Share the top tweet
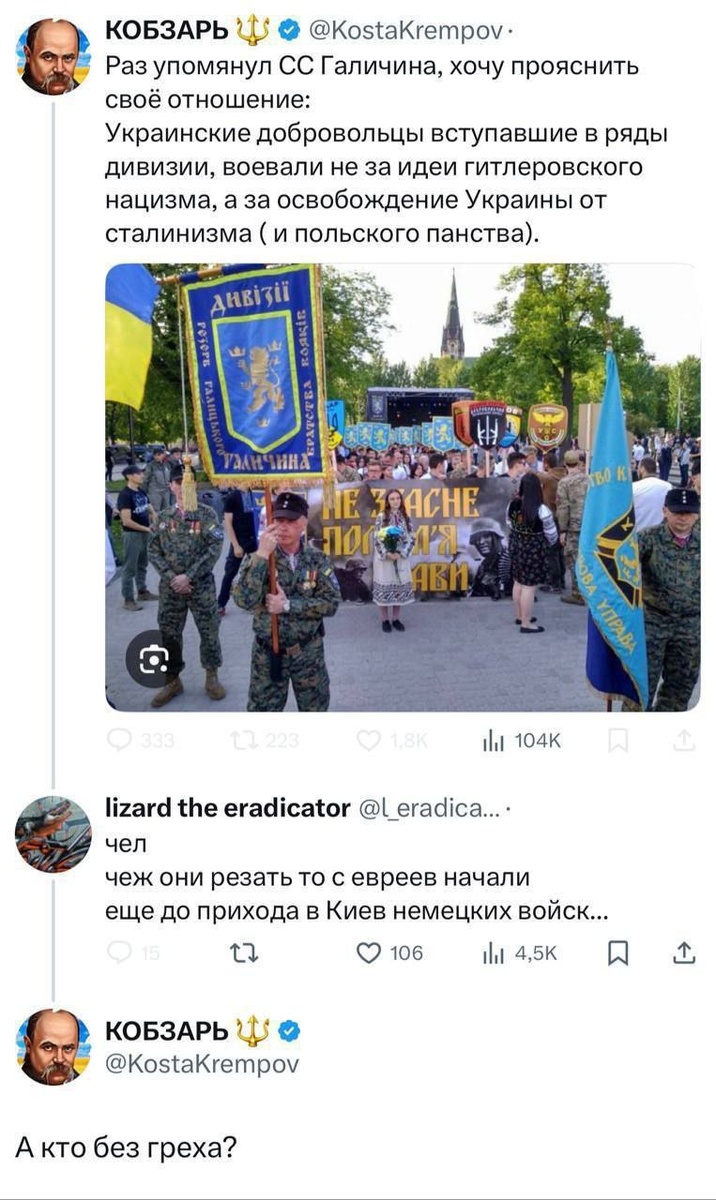The image size is (716, 1200). pos(684,741)
